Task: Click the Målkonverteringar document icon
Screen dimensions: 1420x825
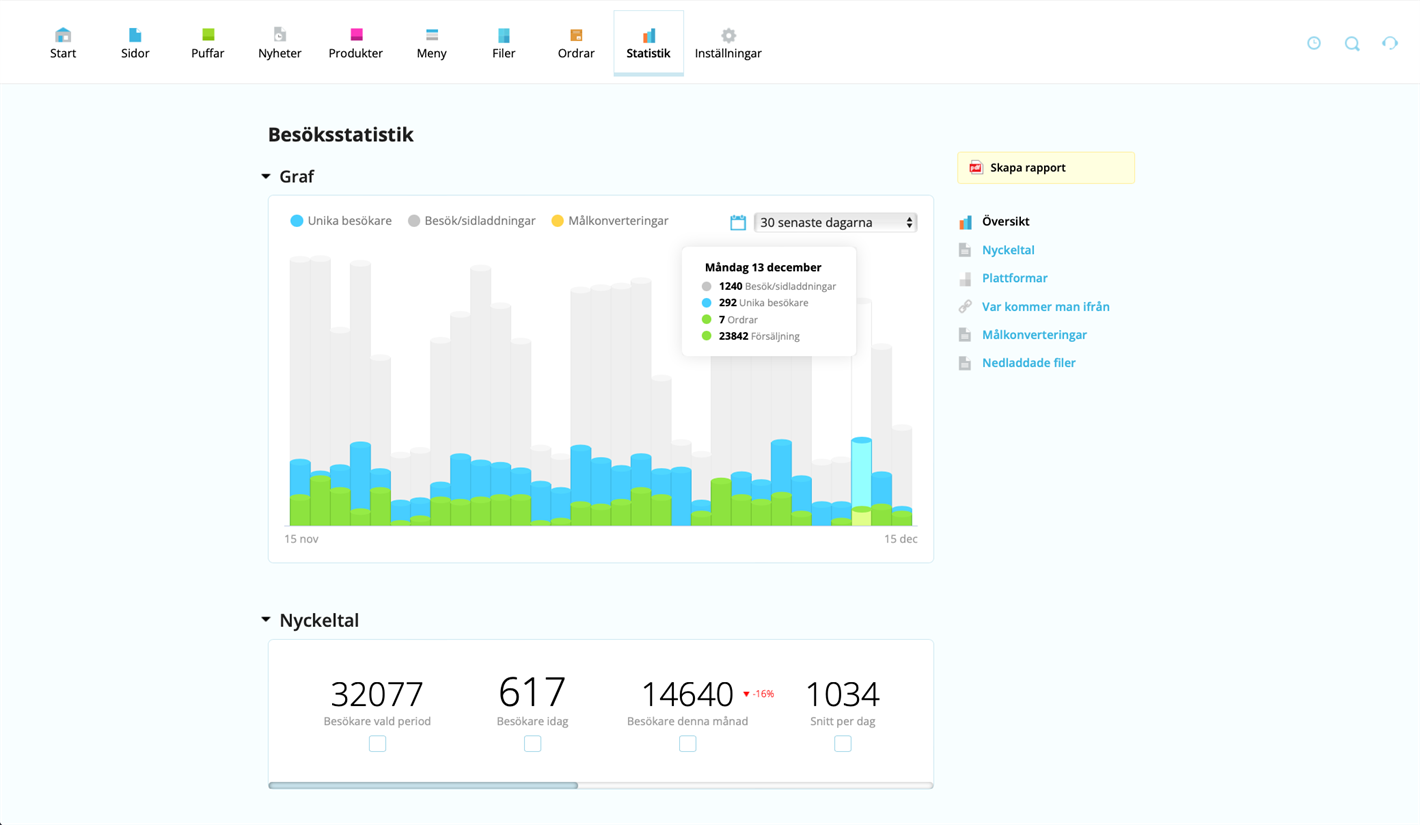Action: (x=965, y=335)
